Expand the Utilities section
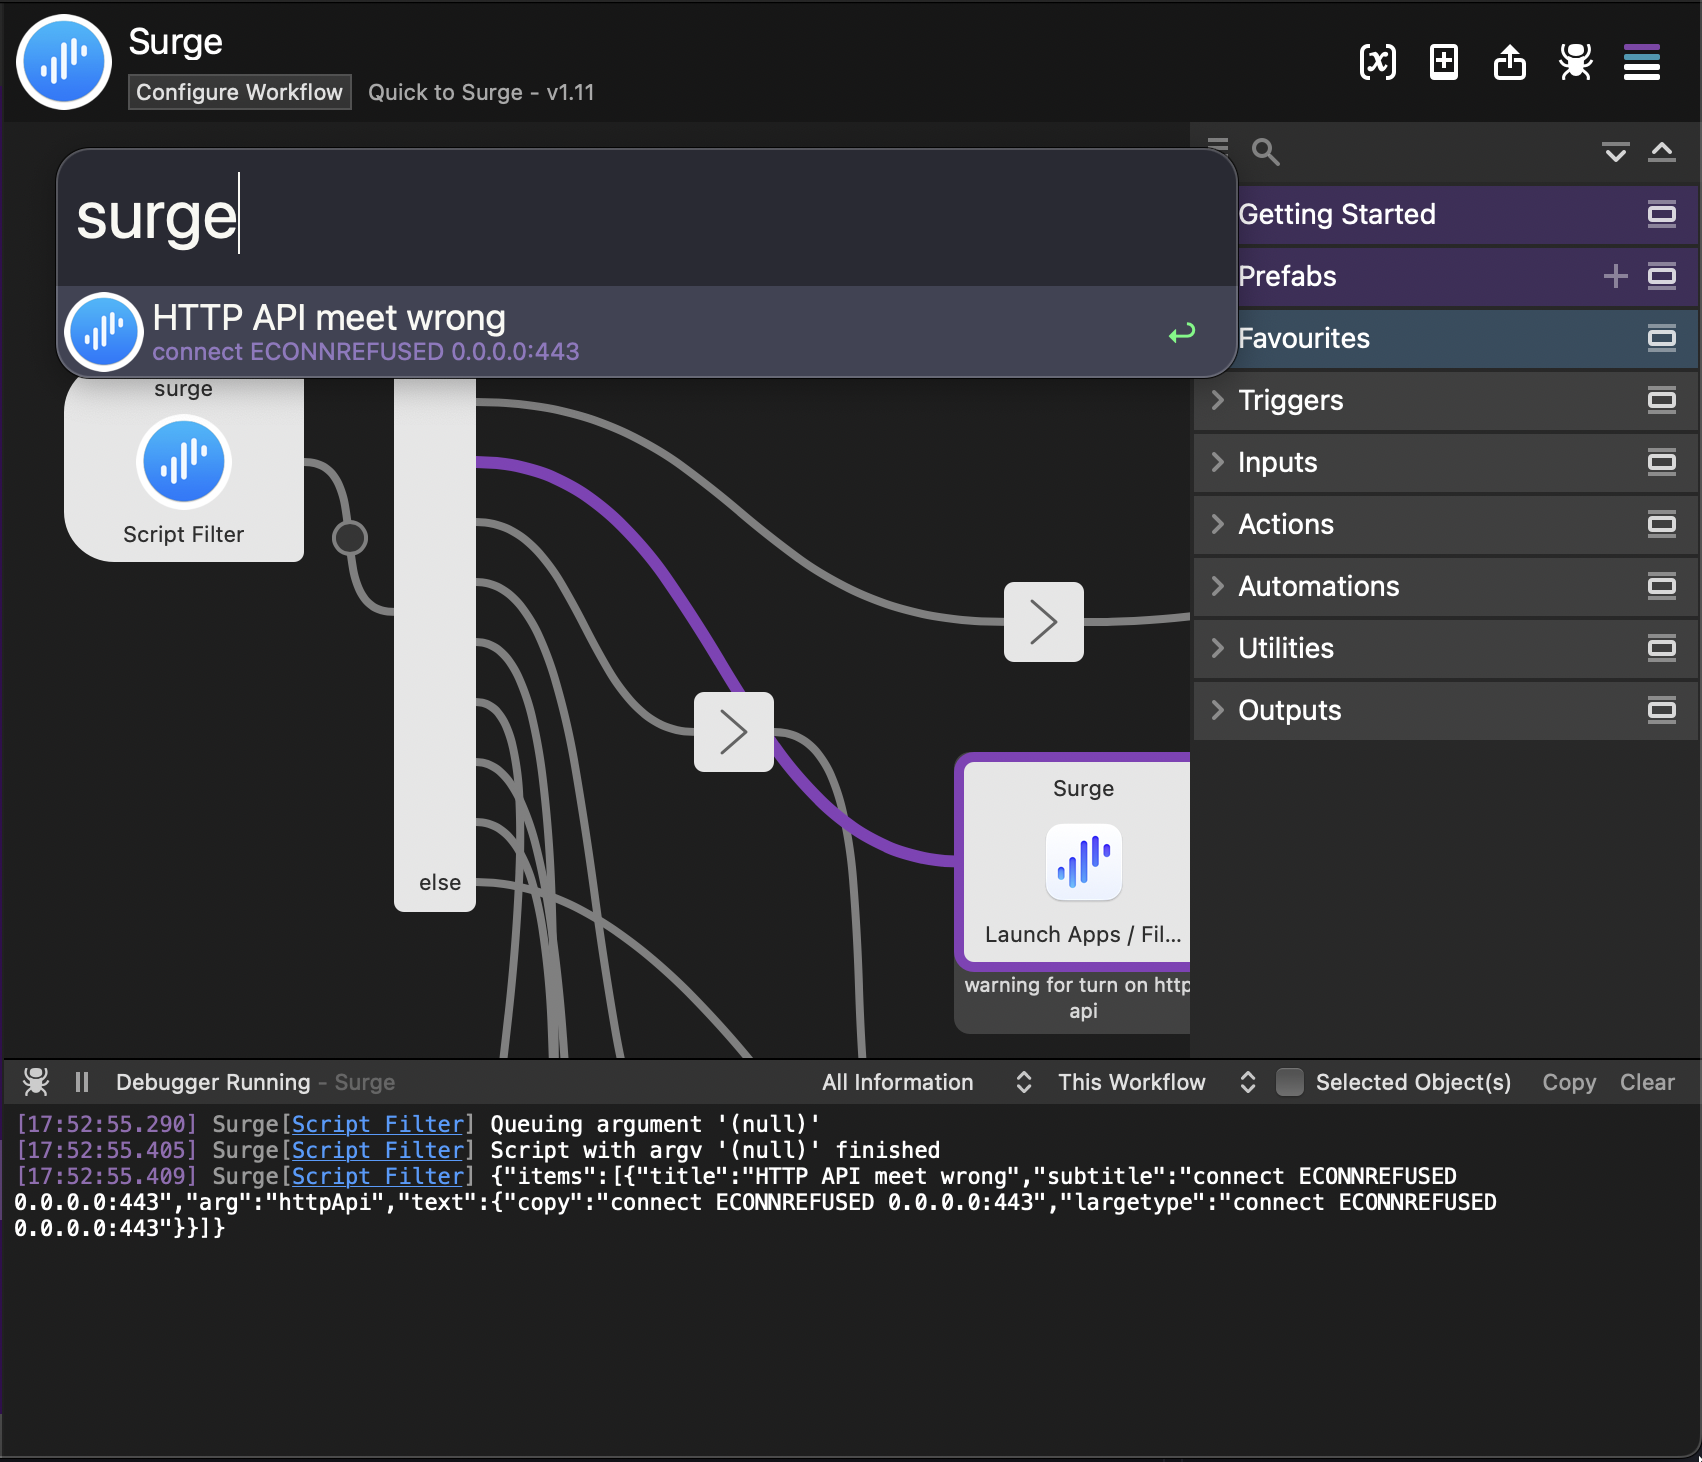 [x=1217, y=648]
